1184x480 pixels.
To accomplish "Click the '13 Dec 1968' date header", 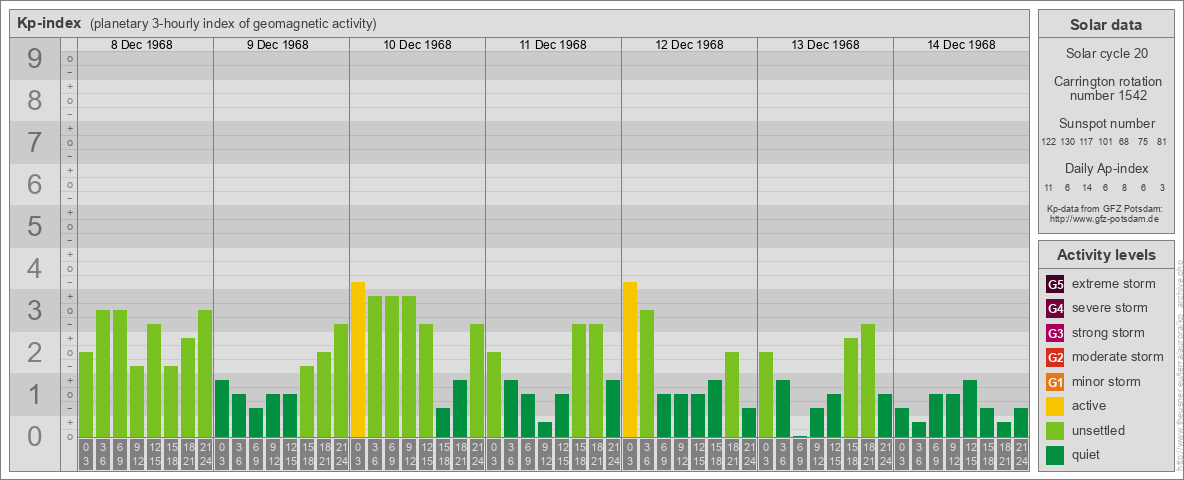I will 825,45.
